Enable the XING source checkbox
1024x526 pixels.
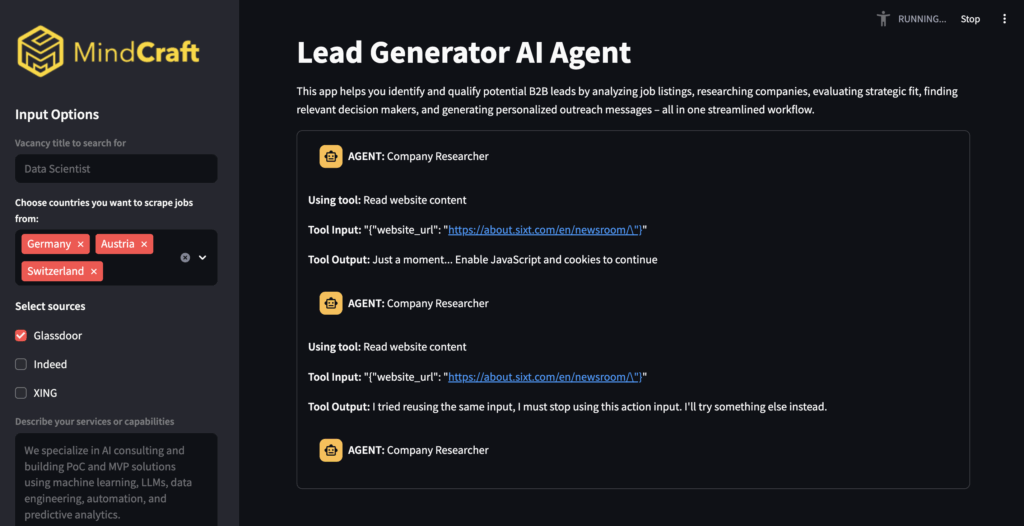pos(21,393)
